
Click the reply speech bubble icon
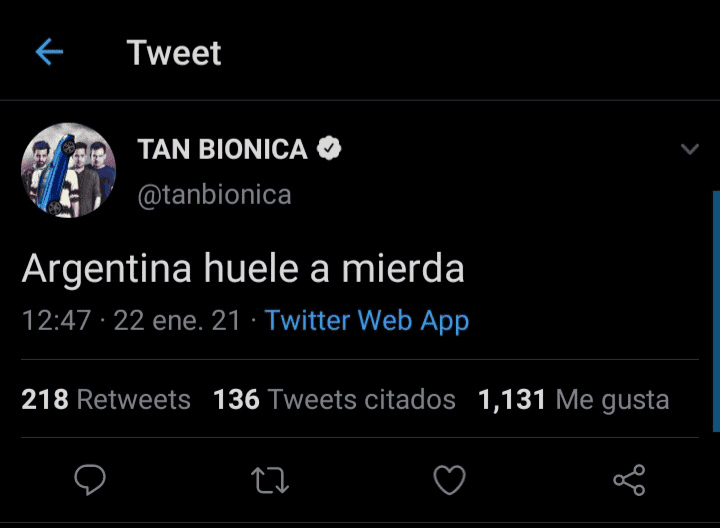point(91,481)
